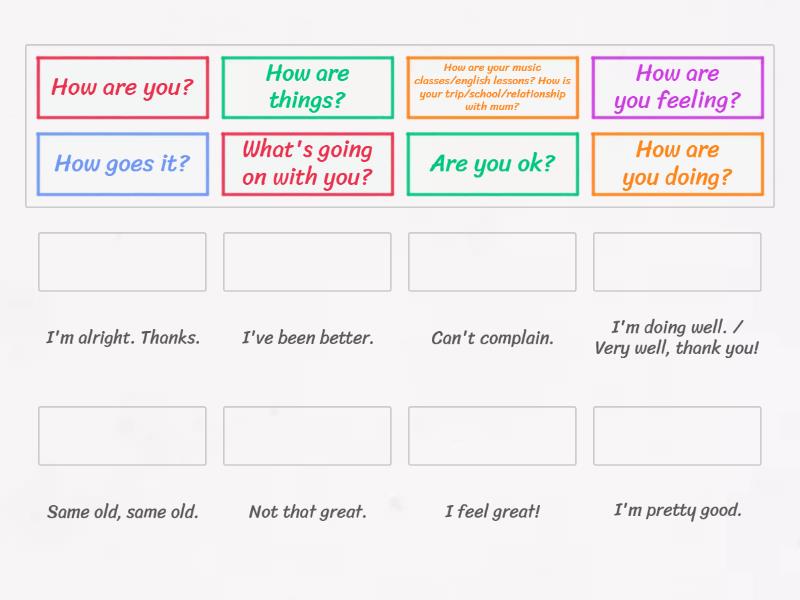Click the empty box above "Can't complain."
This screenshot has height=600, width=800.
click(492, 262)
